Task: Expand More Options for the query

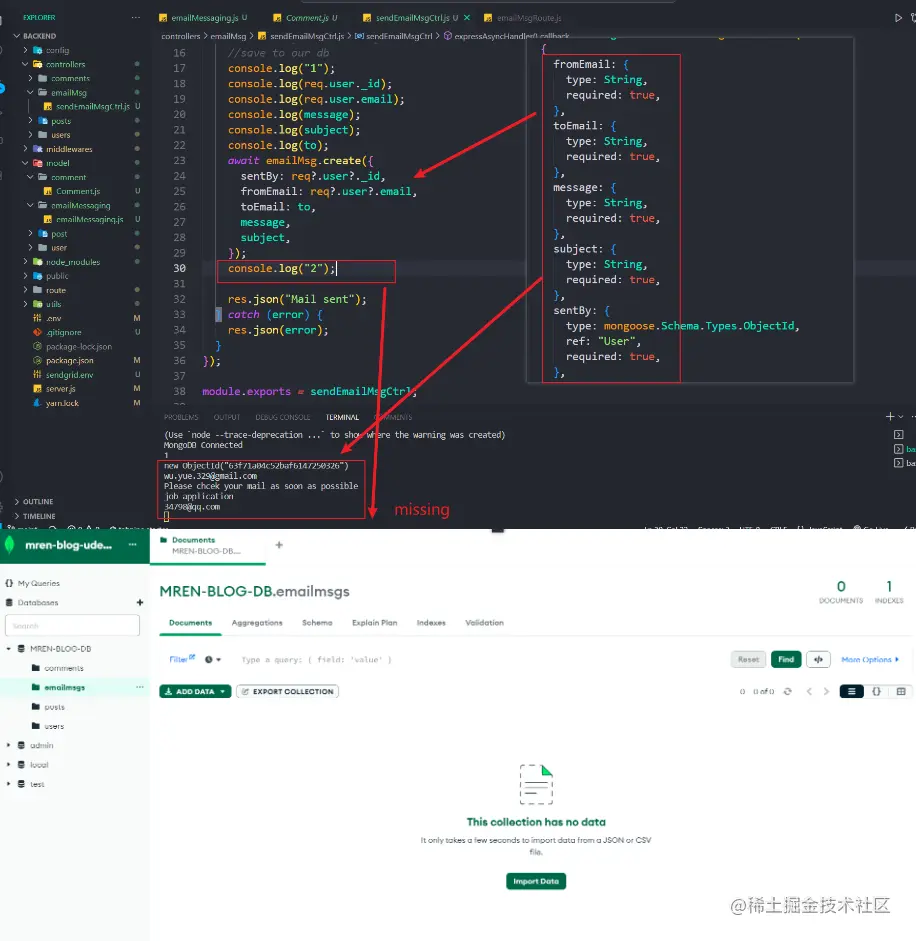Action: (870, 659)
